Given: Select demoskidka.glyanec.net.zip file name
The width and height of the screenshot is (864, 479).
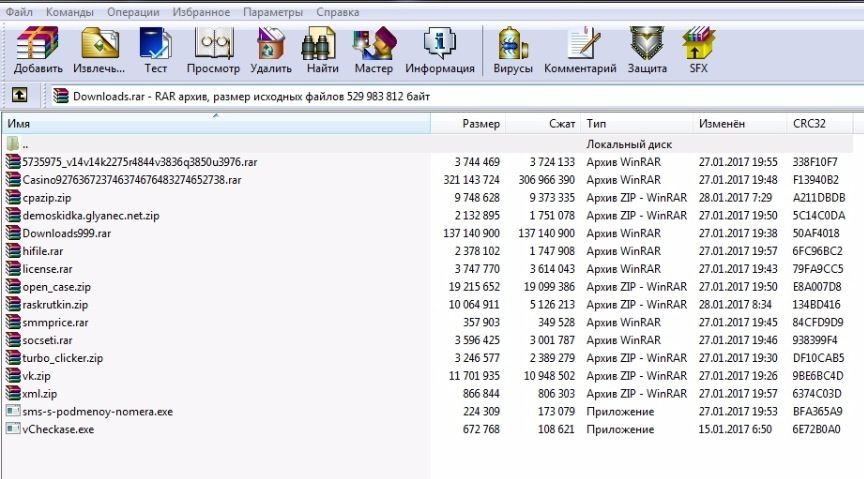Looking at the screenshot, I should [91, 216].
